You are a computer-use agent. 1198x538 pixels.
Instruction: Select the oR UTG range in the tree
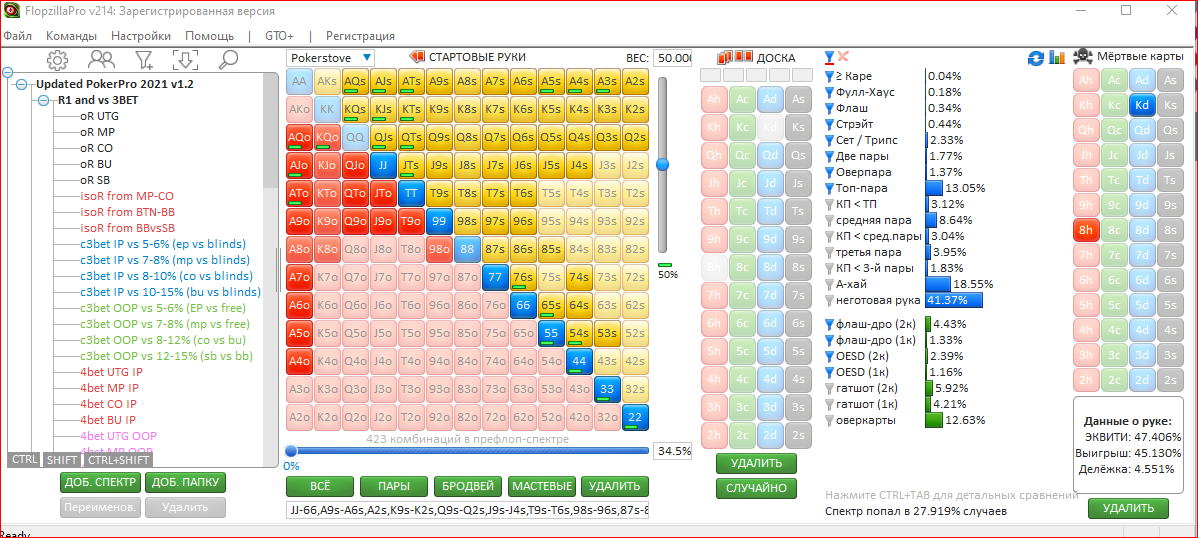(x=99, y=116)
